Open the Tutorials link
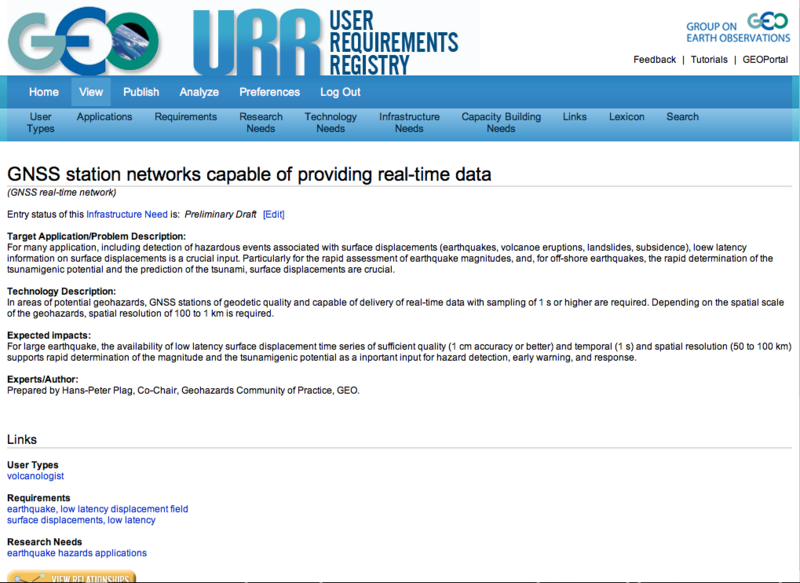800x583 pixels. click(x=709, y=60)
